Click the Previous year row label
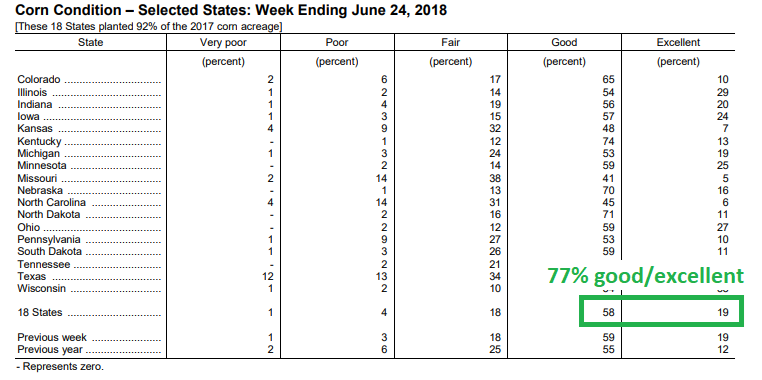Image resolution: width=762 pixels, height=380 pixels. coord(50,349)
